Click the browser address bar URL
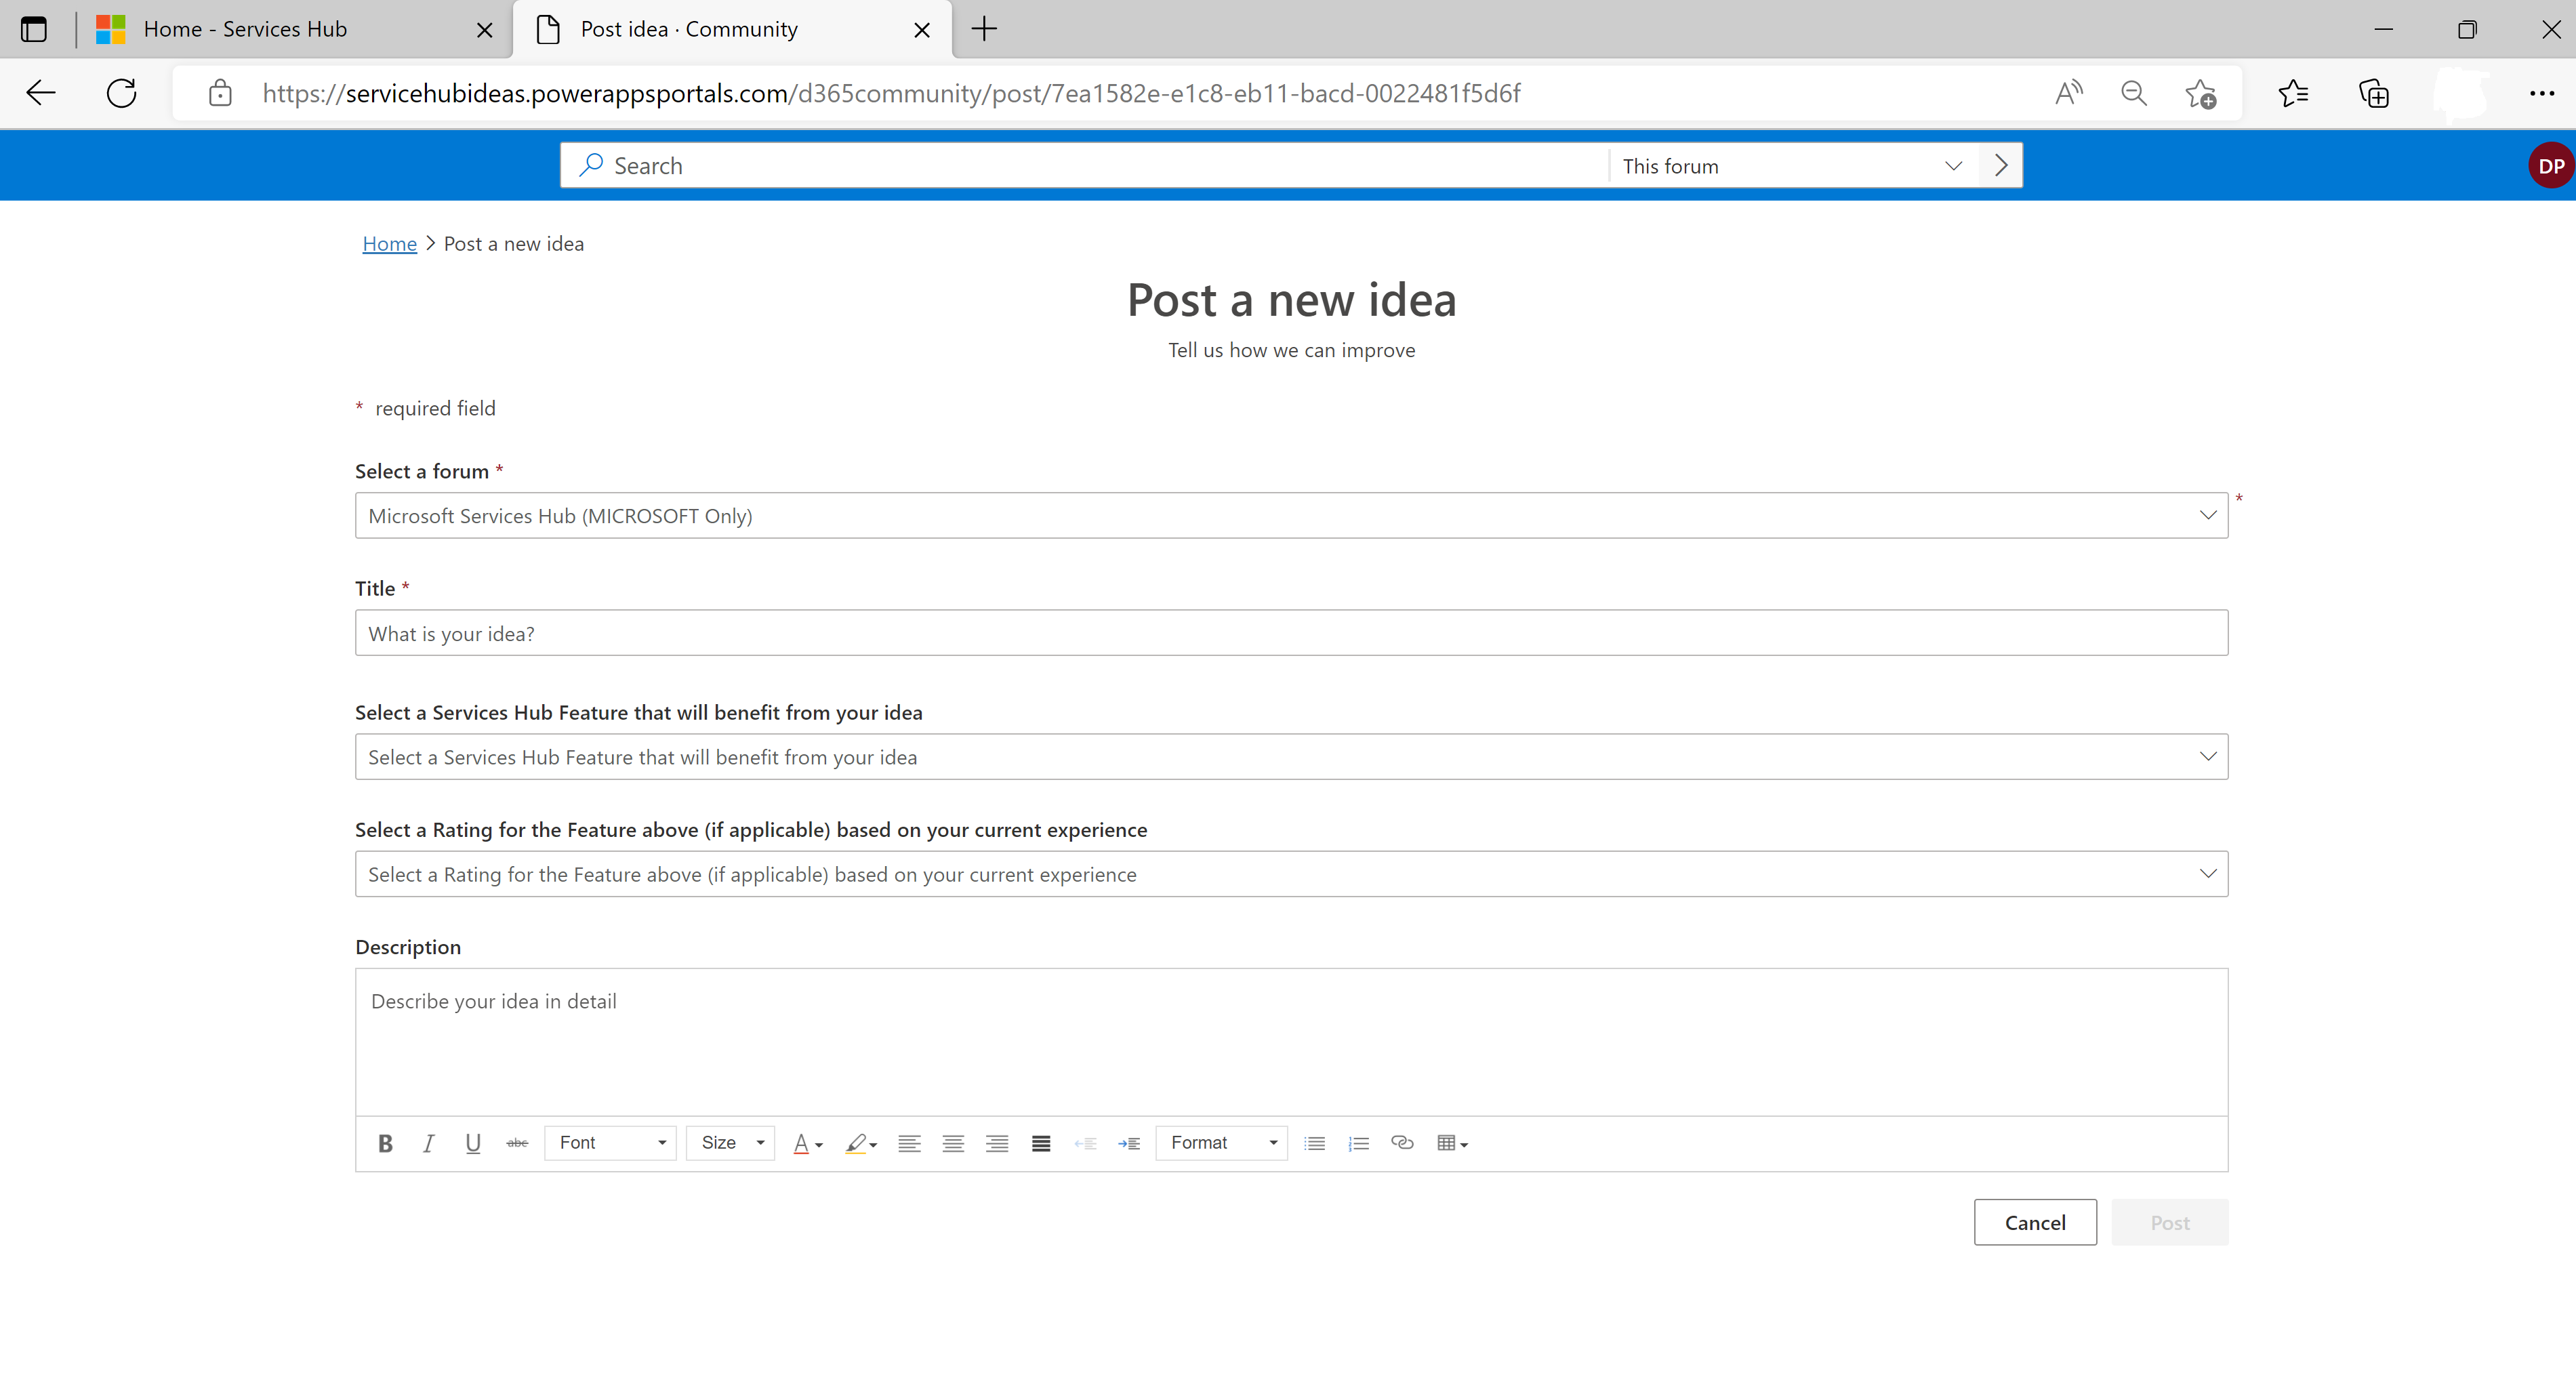This screenshot has height=1373, width=2576. click(891, 93)
